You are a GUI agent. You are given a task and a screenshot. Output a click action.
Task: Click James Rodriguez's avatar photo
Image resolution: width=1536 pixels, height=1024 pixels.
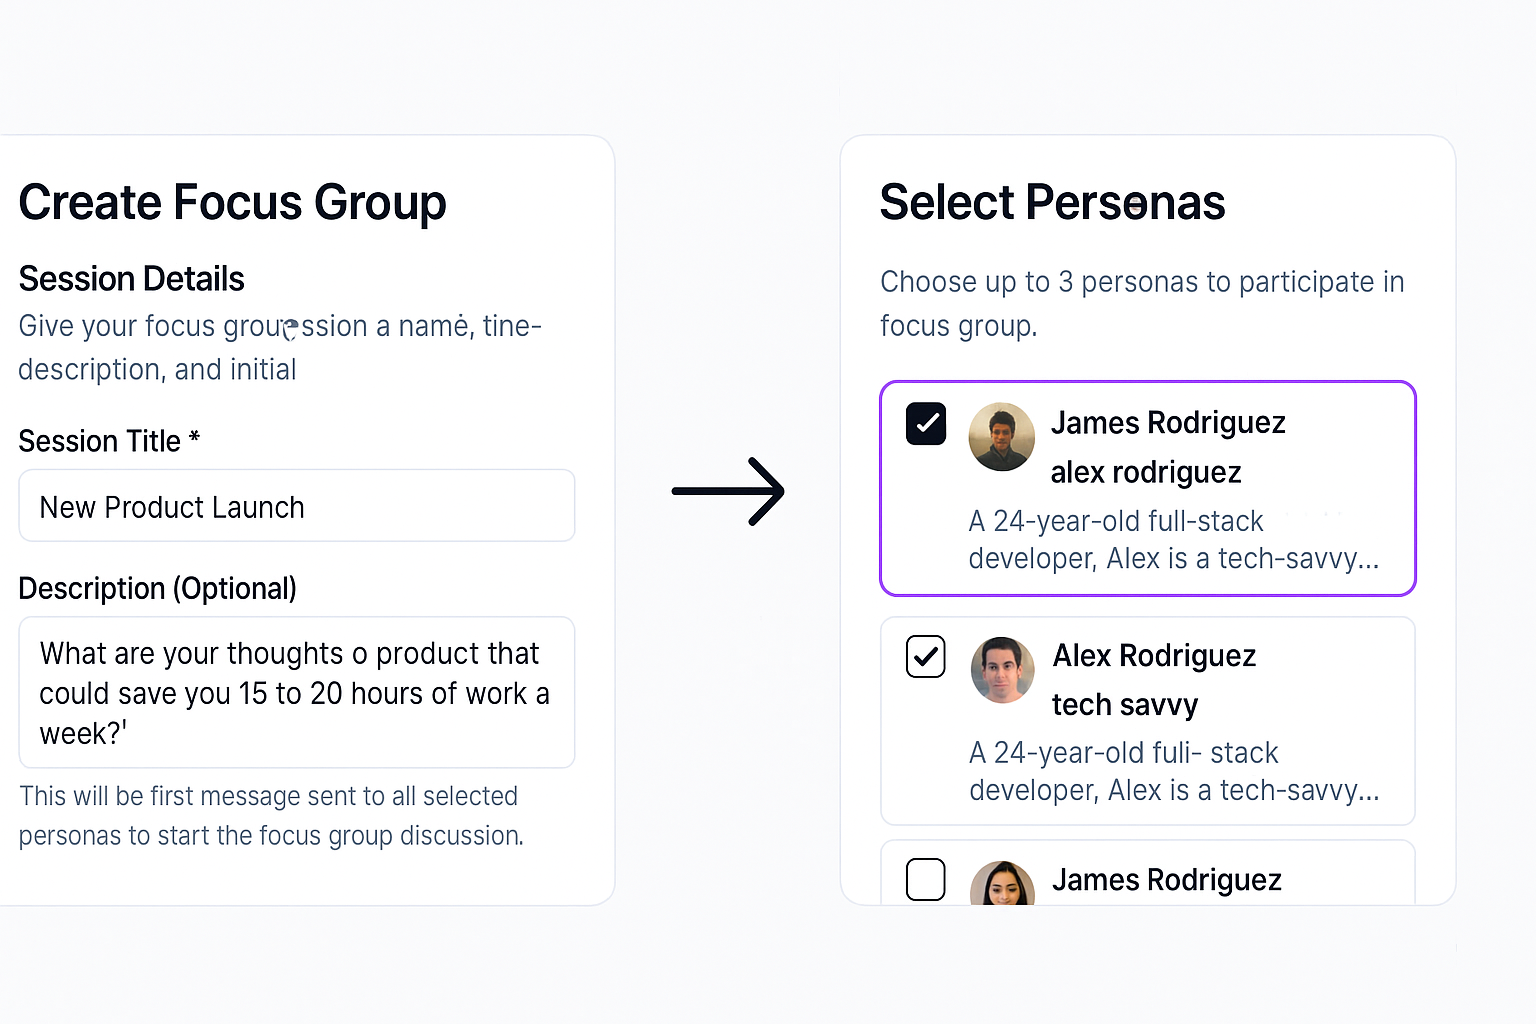[1001, 437]
